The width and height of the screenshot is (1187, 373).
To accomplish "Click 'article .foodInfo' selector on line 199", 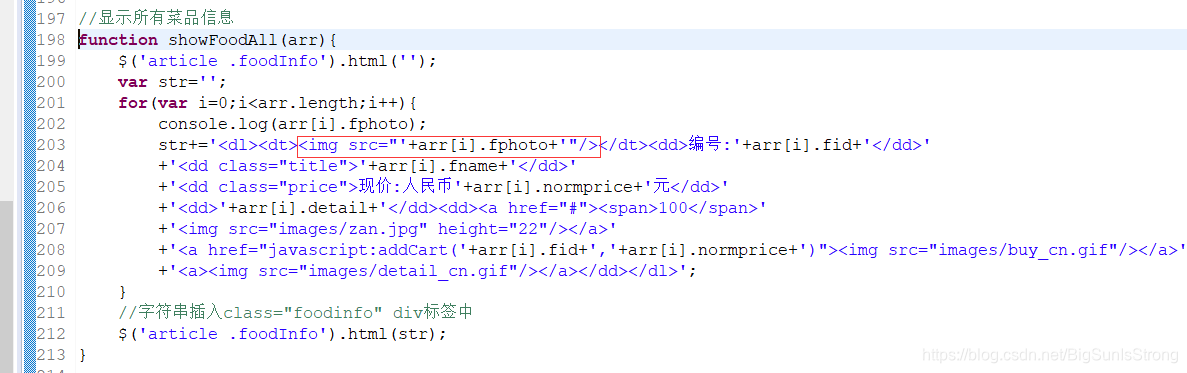I will [x=228, y=61].
